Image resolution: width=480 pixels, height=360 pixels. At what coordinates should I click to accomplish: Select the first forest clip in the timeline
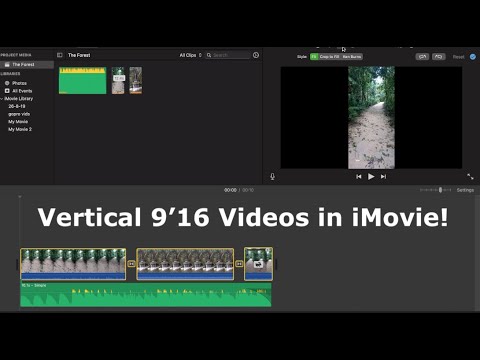point(73,264)
